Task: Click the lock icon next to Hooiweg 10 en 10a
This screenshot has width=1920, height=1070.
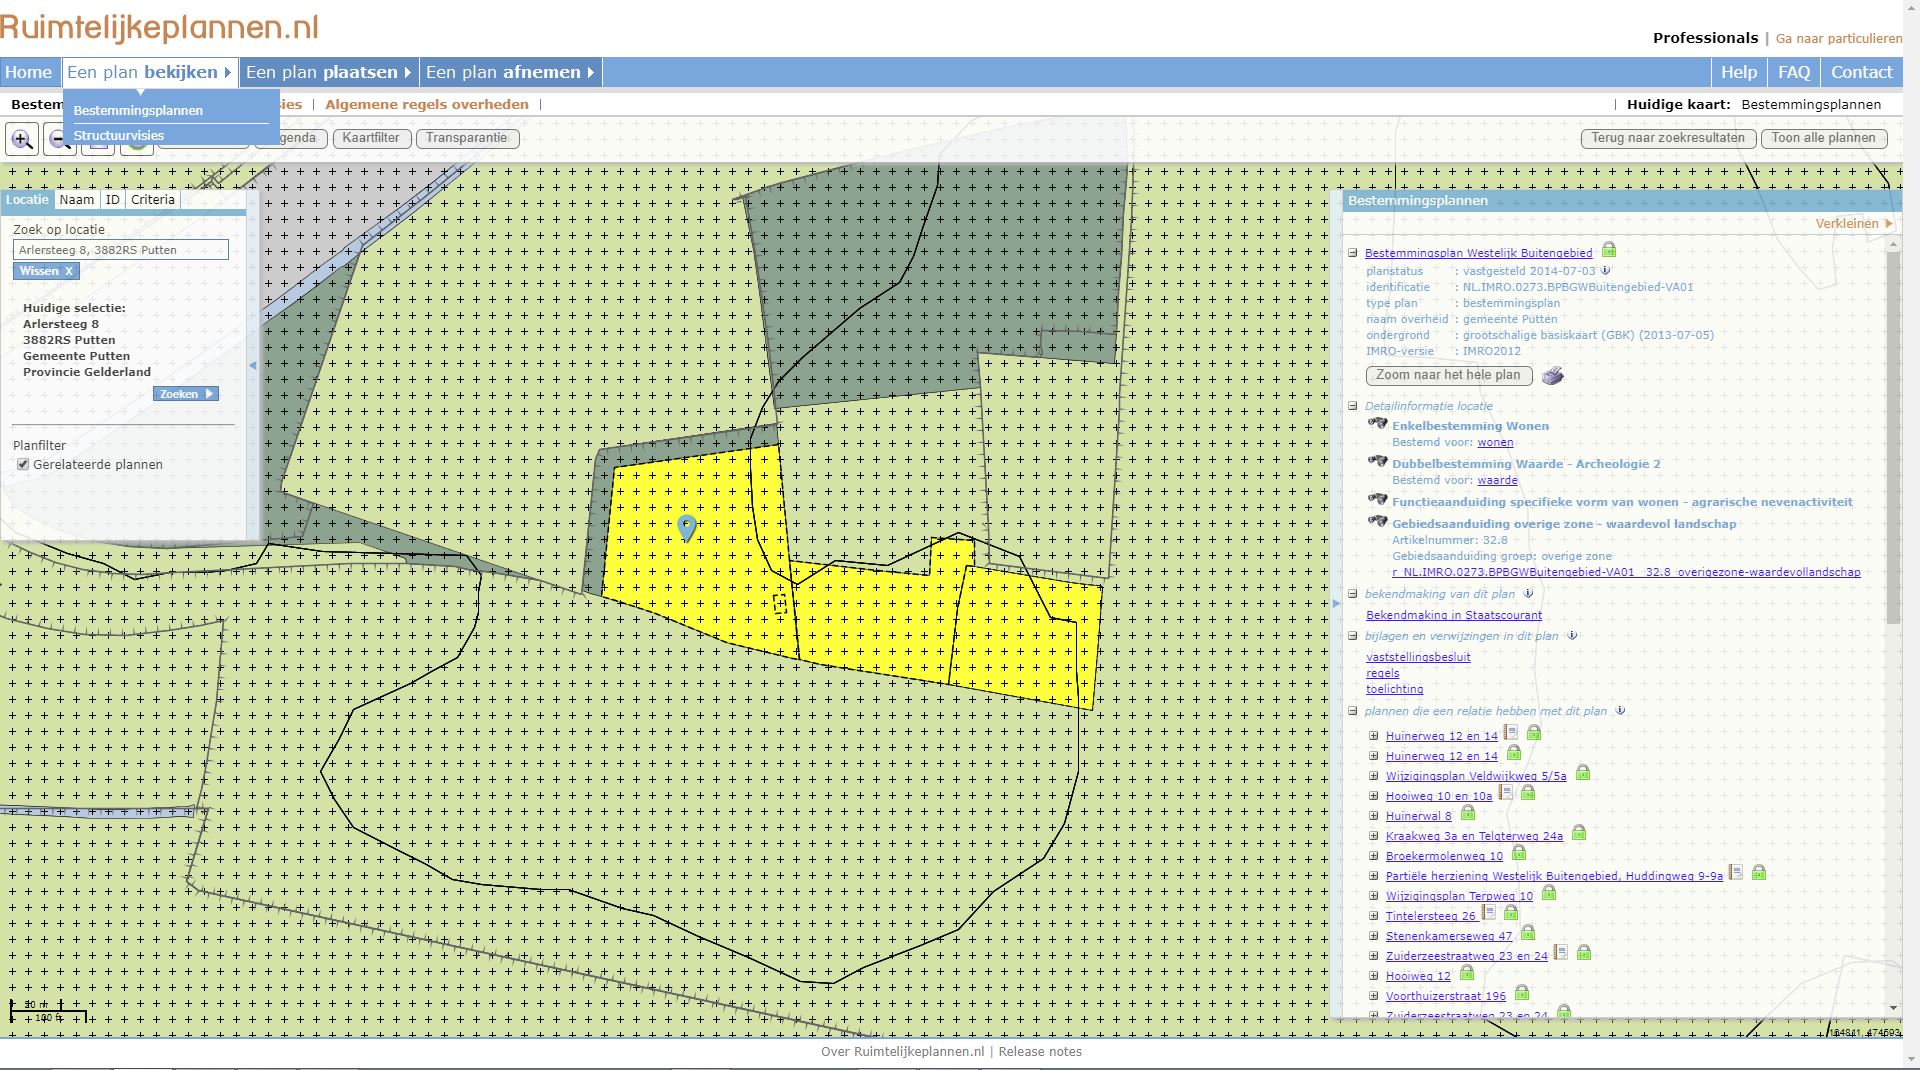Action: (1529, 795)
